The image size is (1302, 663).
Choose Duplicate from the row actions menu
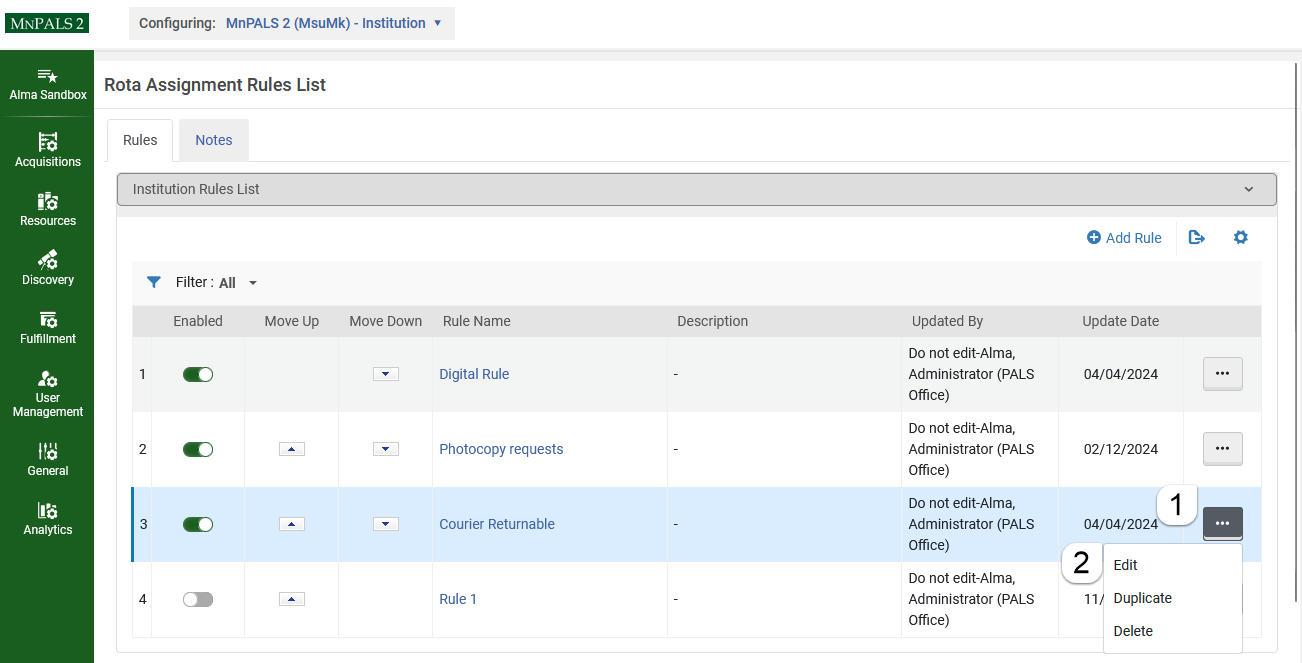(1142, 598)
